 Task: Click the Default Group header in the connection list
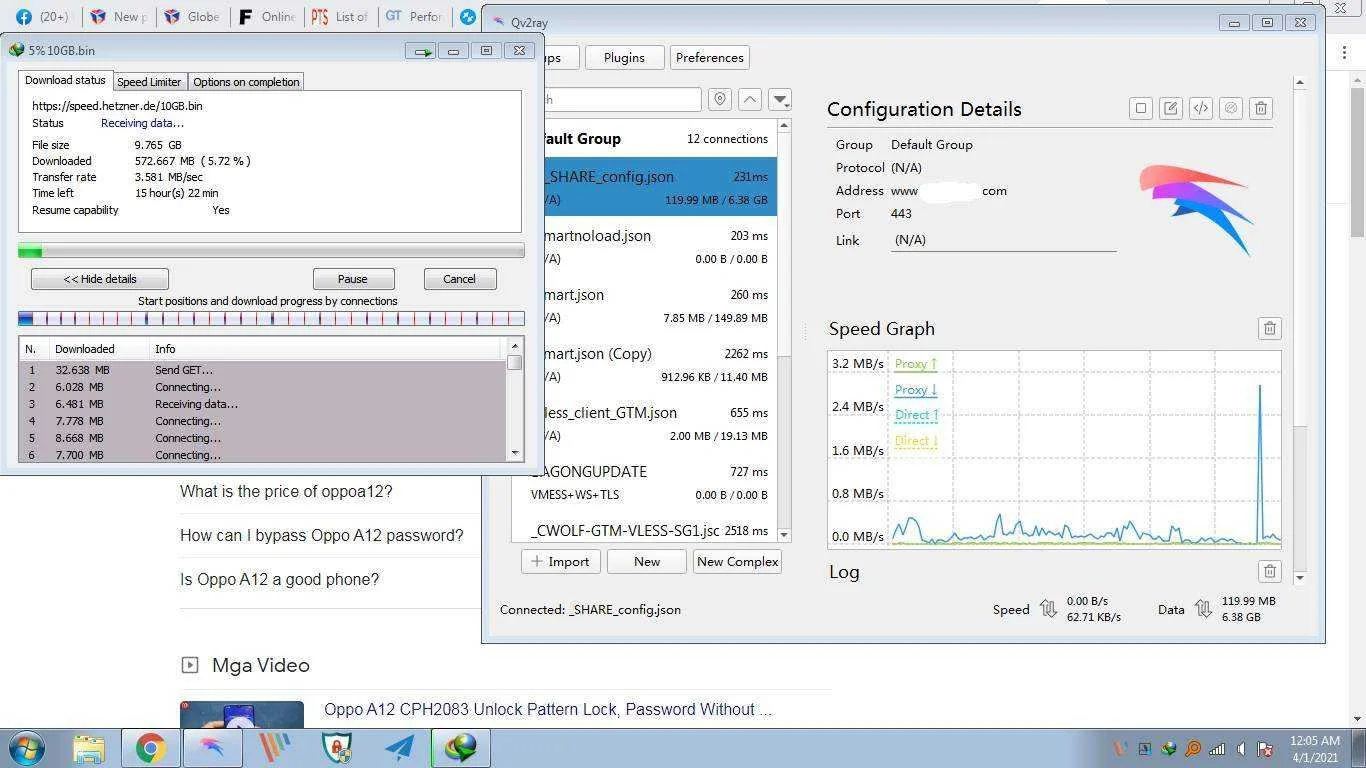[659, 139]
